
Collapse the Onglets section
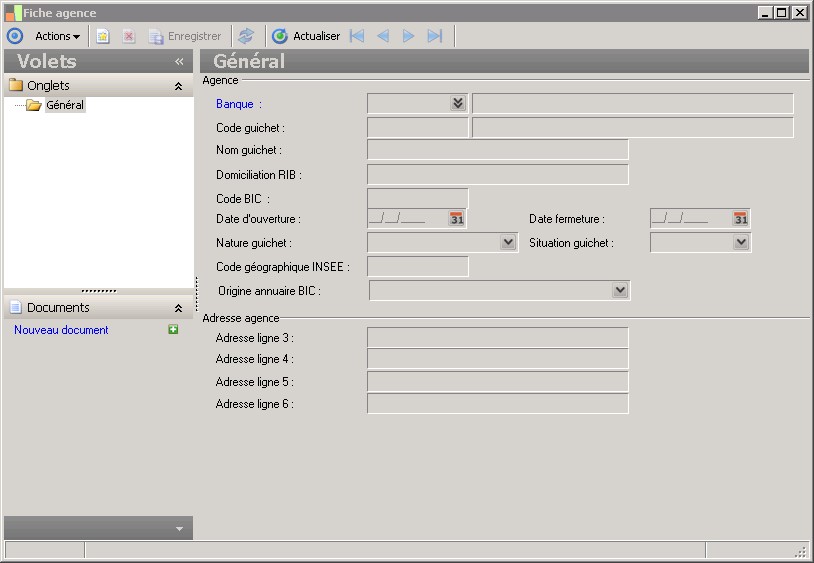pos(178,86)
